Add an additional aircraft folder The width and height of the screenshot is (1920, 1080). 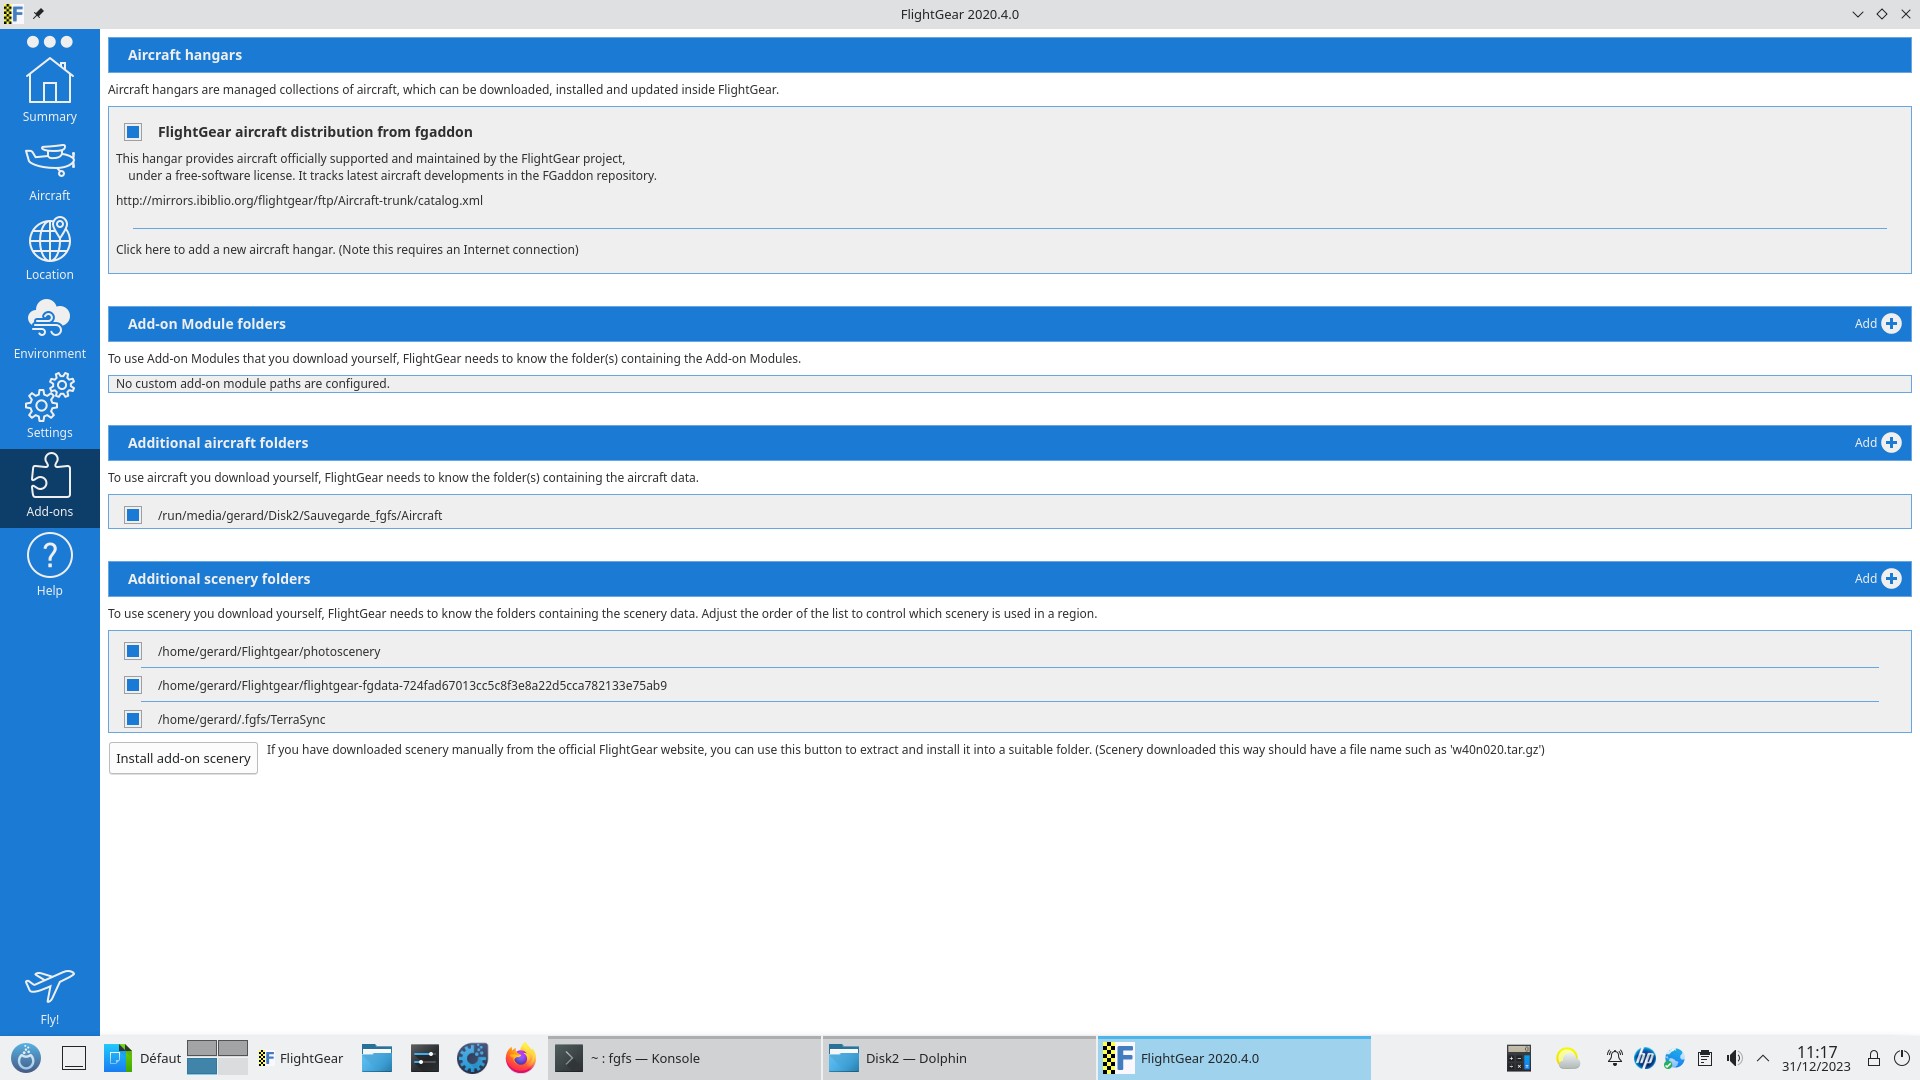pyautogui.click(x=1877, y=443)
